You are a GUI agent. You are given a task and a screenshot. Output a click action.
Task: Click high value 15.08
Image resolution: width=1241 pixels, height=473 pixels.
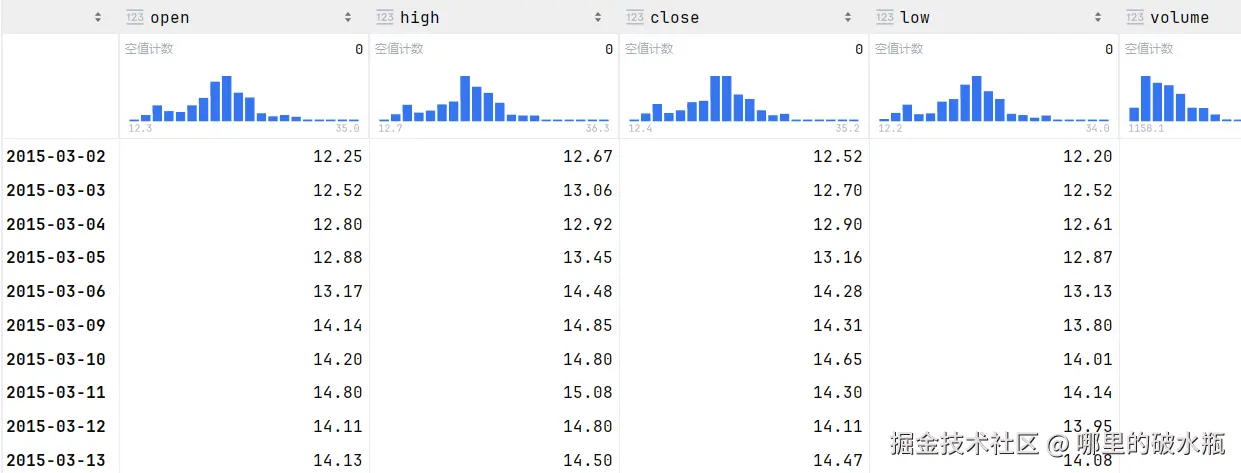588,392
